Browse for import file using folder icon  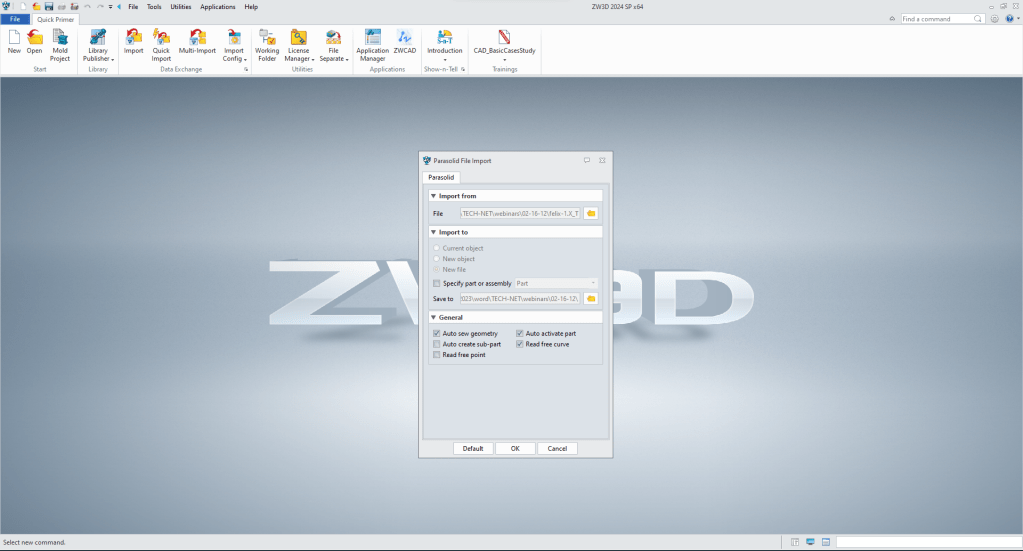[591, 213]
